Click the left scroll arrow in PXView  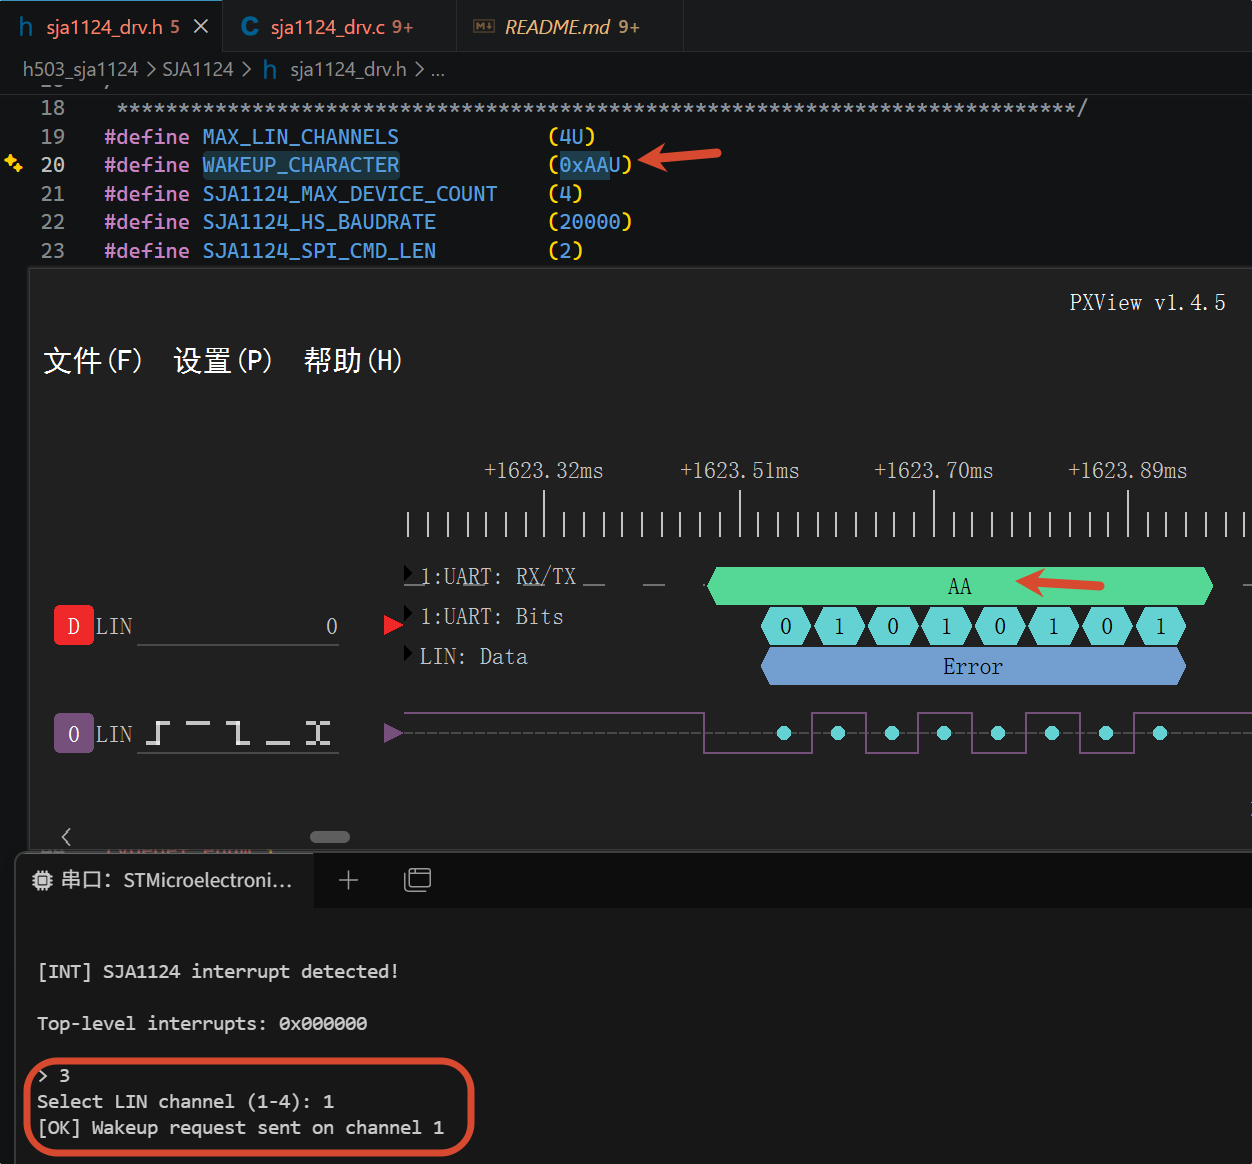point(66,837)
